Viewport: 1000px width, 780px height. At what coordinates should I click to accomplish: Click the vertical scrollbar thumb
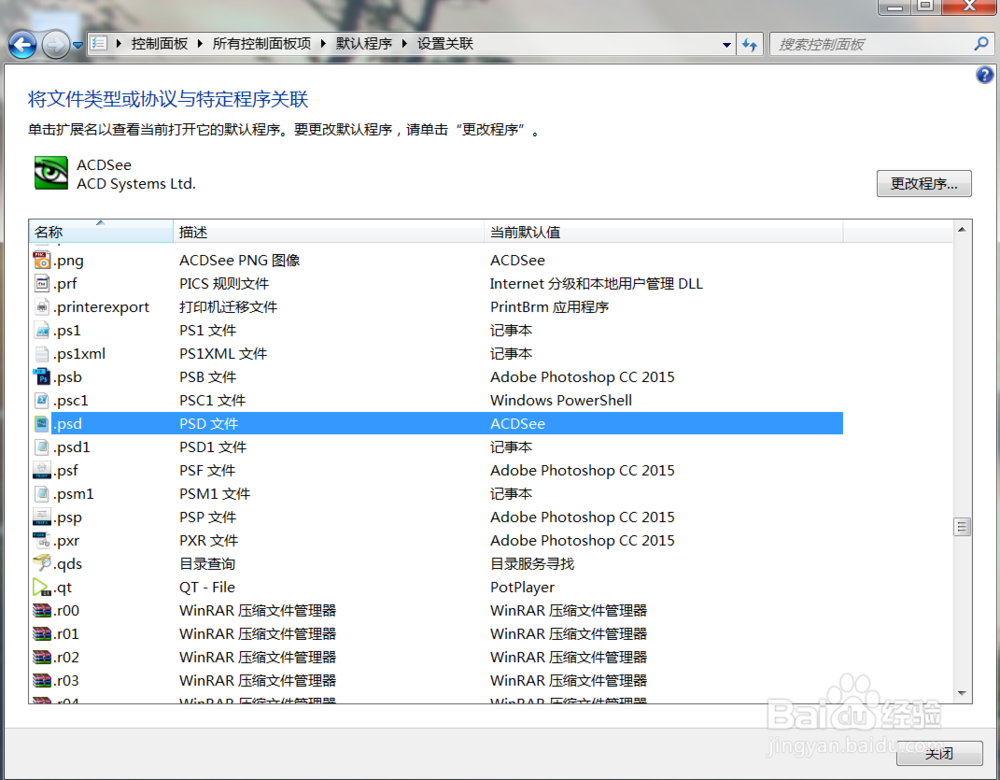point(962,527)
